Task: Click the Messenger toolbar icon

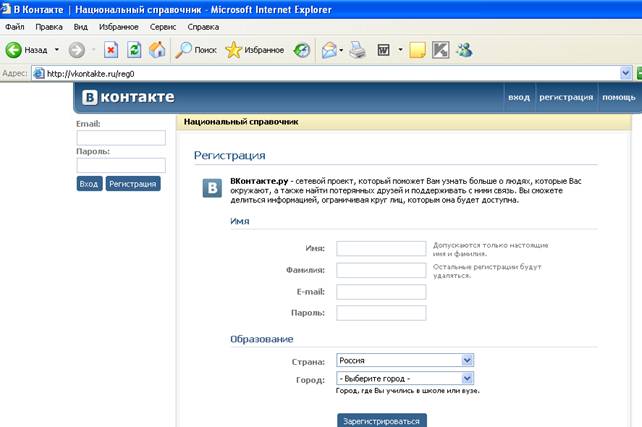Action: (464, 49)
